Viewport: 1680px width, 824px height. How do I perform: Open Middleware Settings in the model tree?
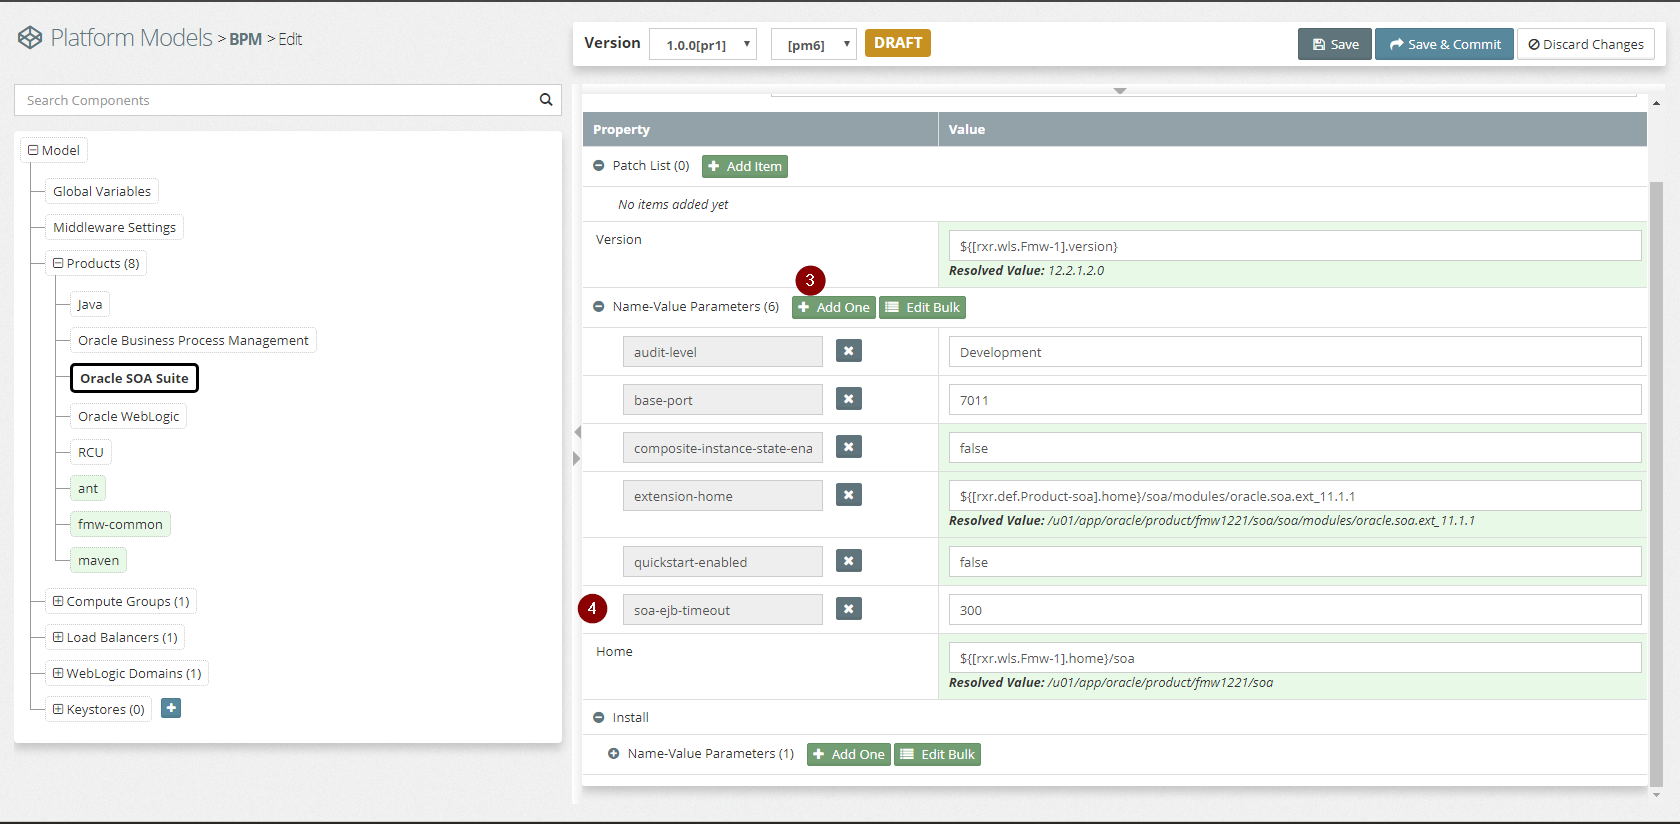114,227
